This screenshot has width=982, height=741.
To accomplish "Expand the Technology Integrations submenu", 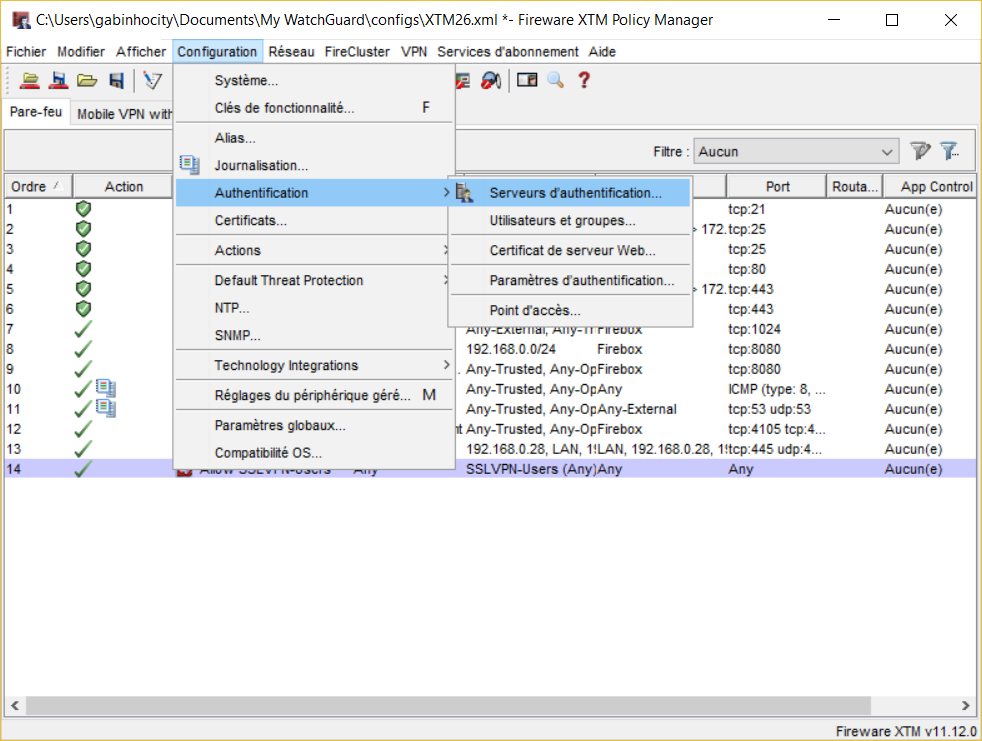I will point(313,366).
